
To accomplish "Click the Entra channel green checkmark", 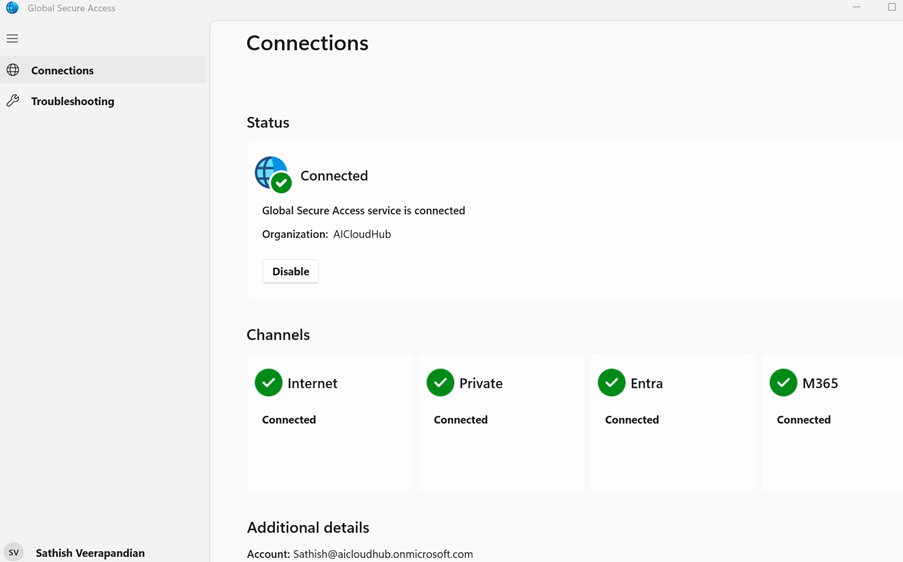I will pyautogui.click(x=611, y=383).
